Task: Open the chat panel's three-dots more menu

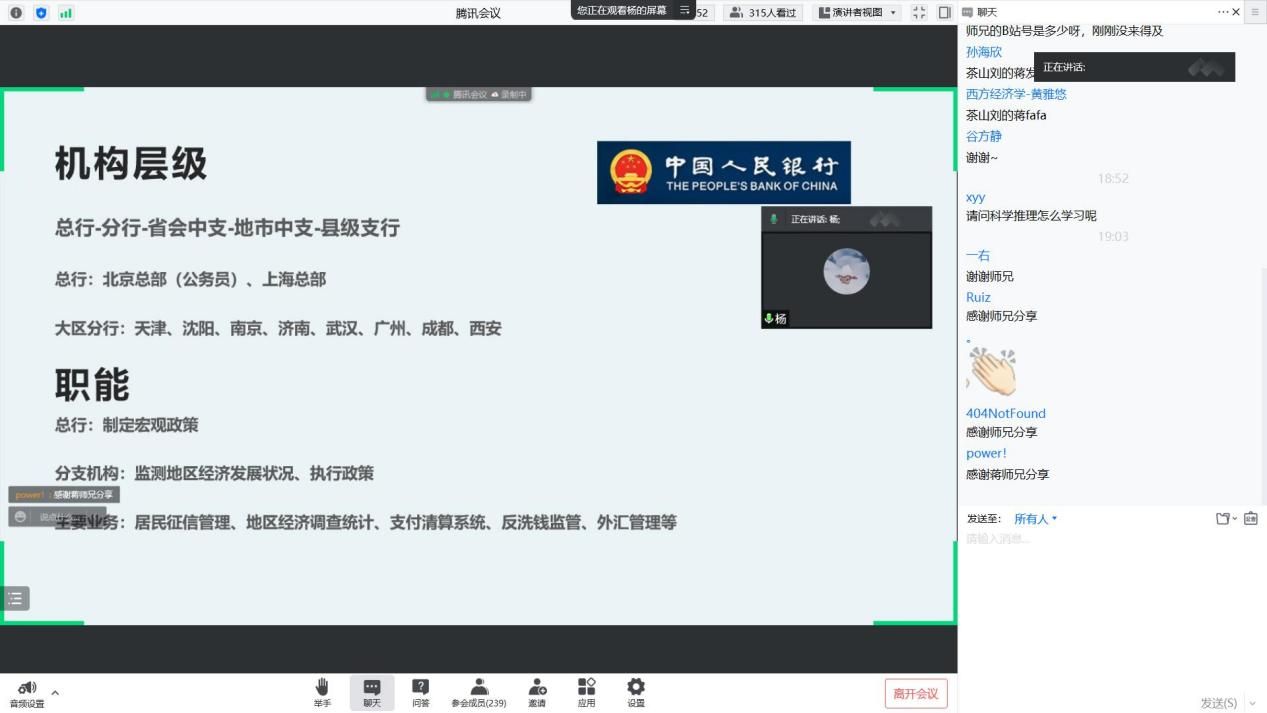Action: coord(1222,12)
